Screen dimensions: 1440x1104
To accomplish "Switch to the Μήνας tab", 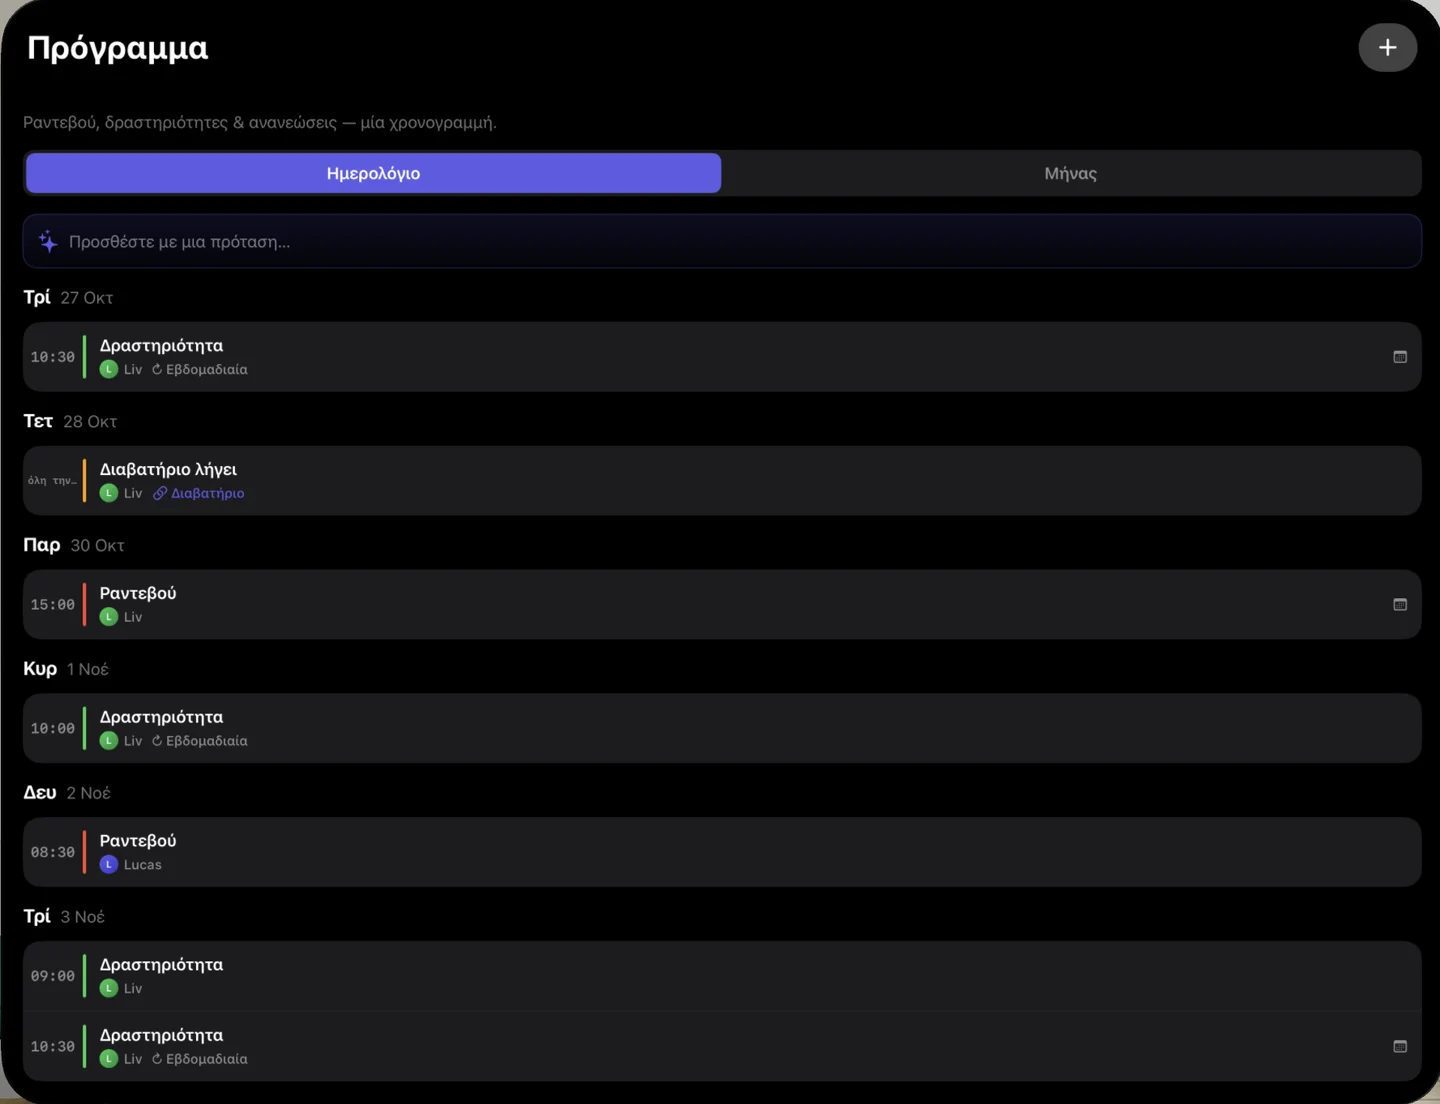I will point(1070,173).
